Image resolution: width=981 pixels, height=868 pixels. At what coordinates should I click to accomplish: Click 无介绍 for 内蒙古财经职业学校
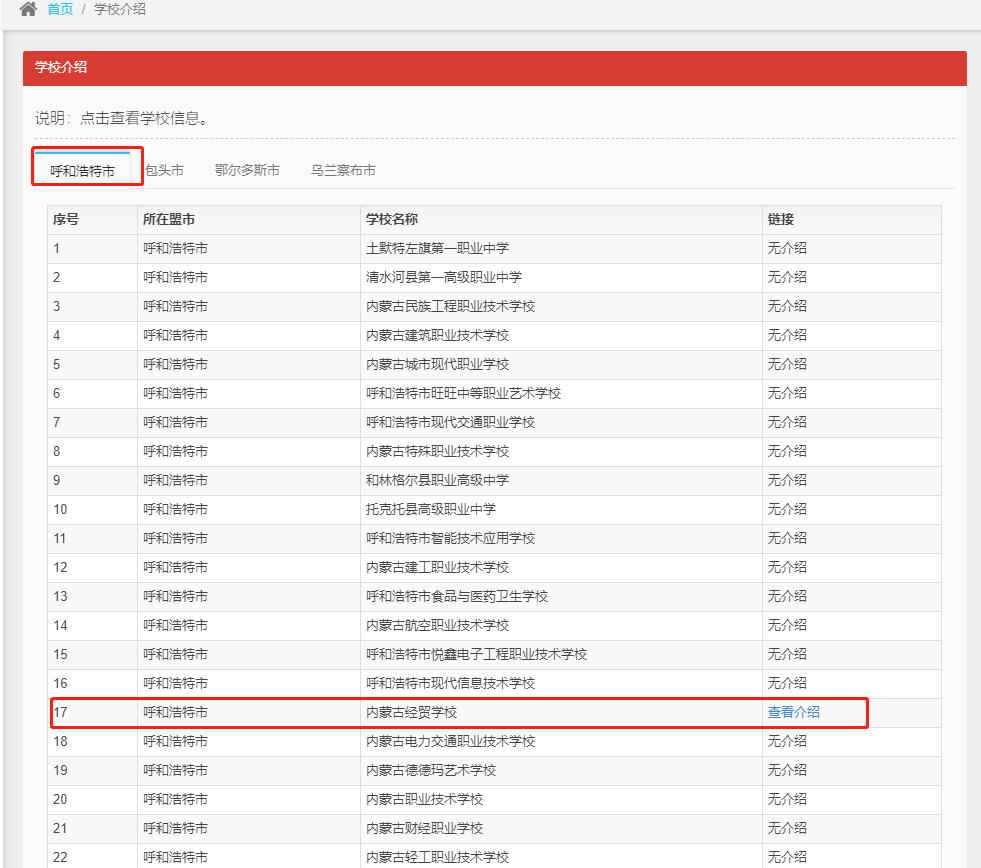pyautogui.click(x=787, y=829)
